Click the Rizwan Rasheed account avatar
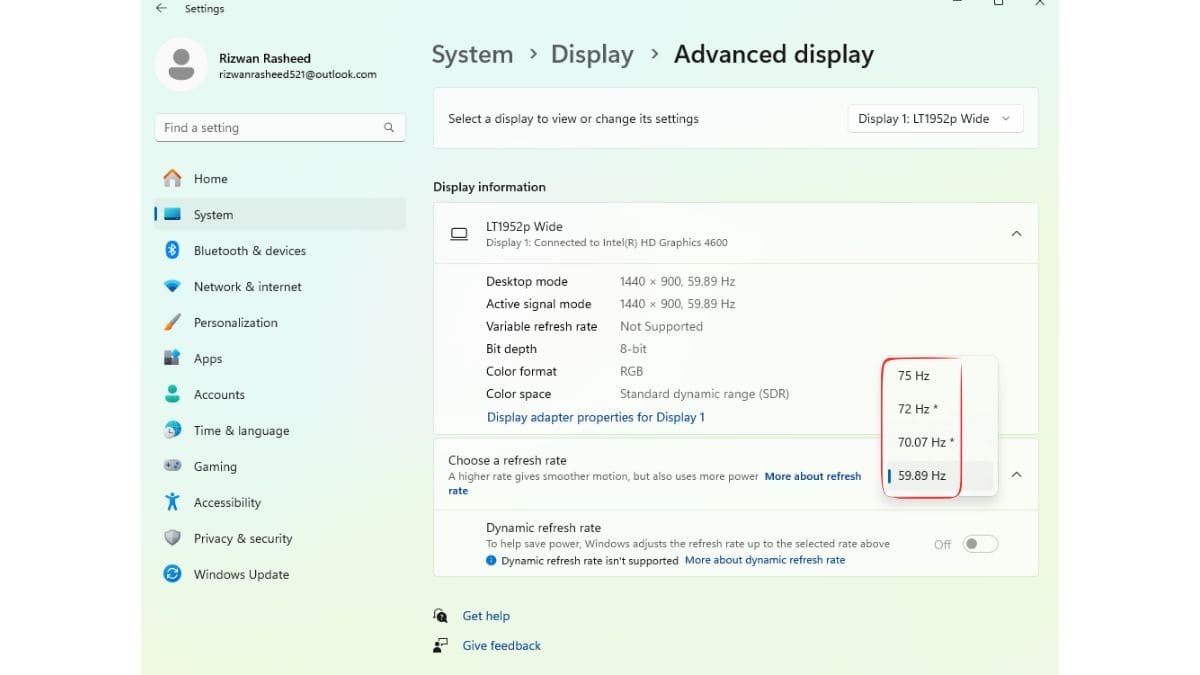 pyautogui.click(x=180, y=63)
